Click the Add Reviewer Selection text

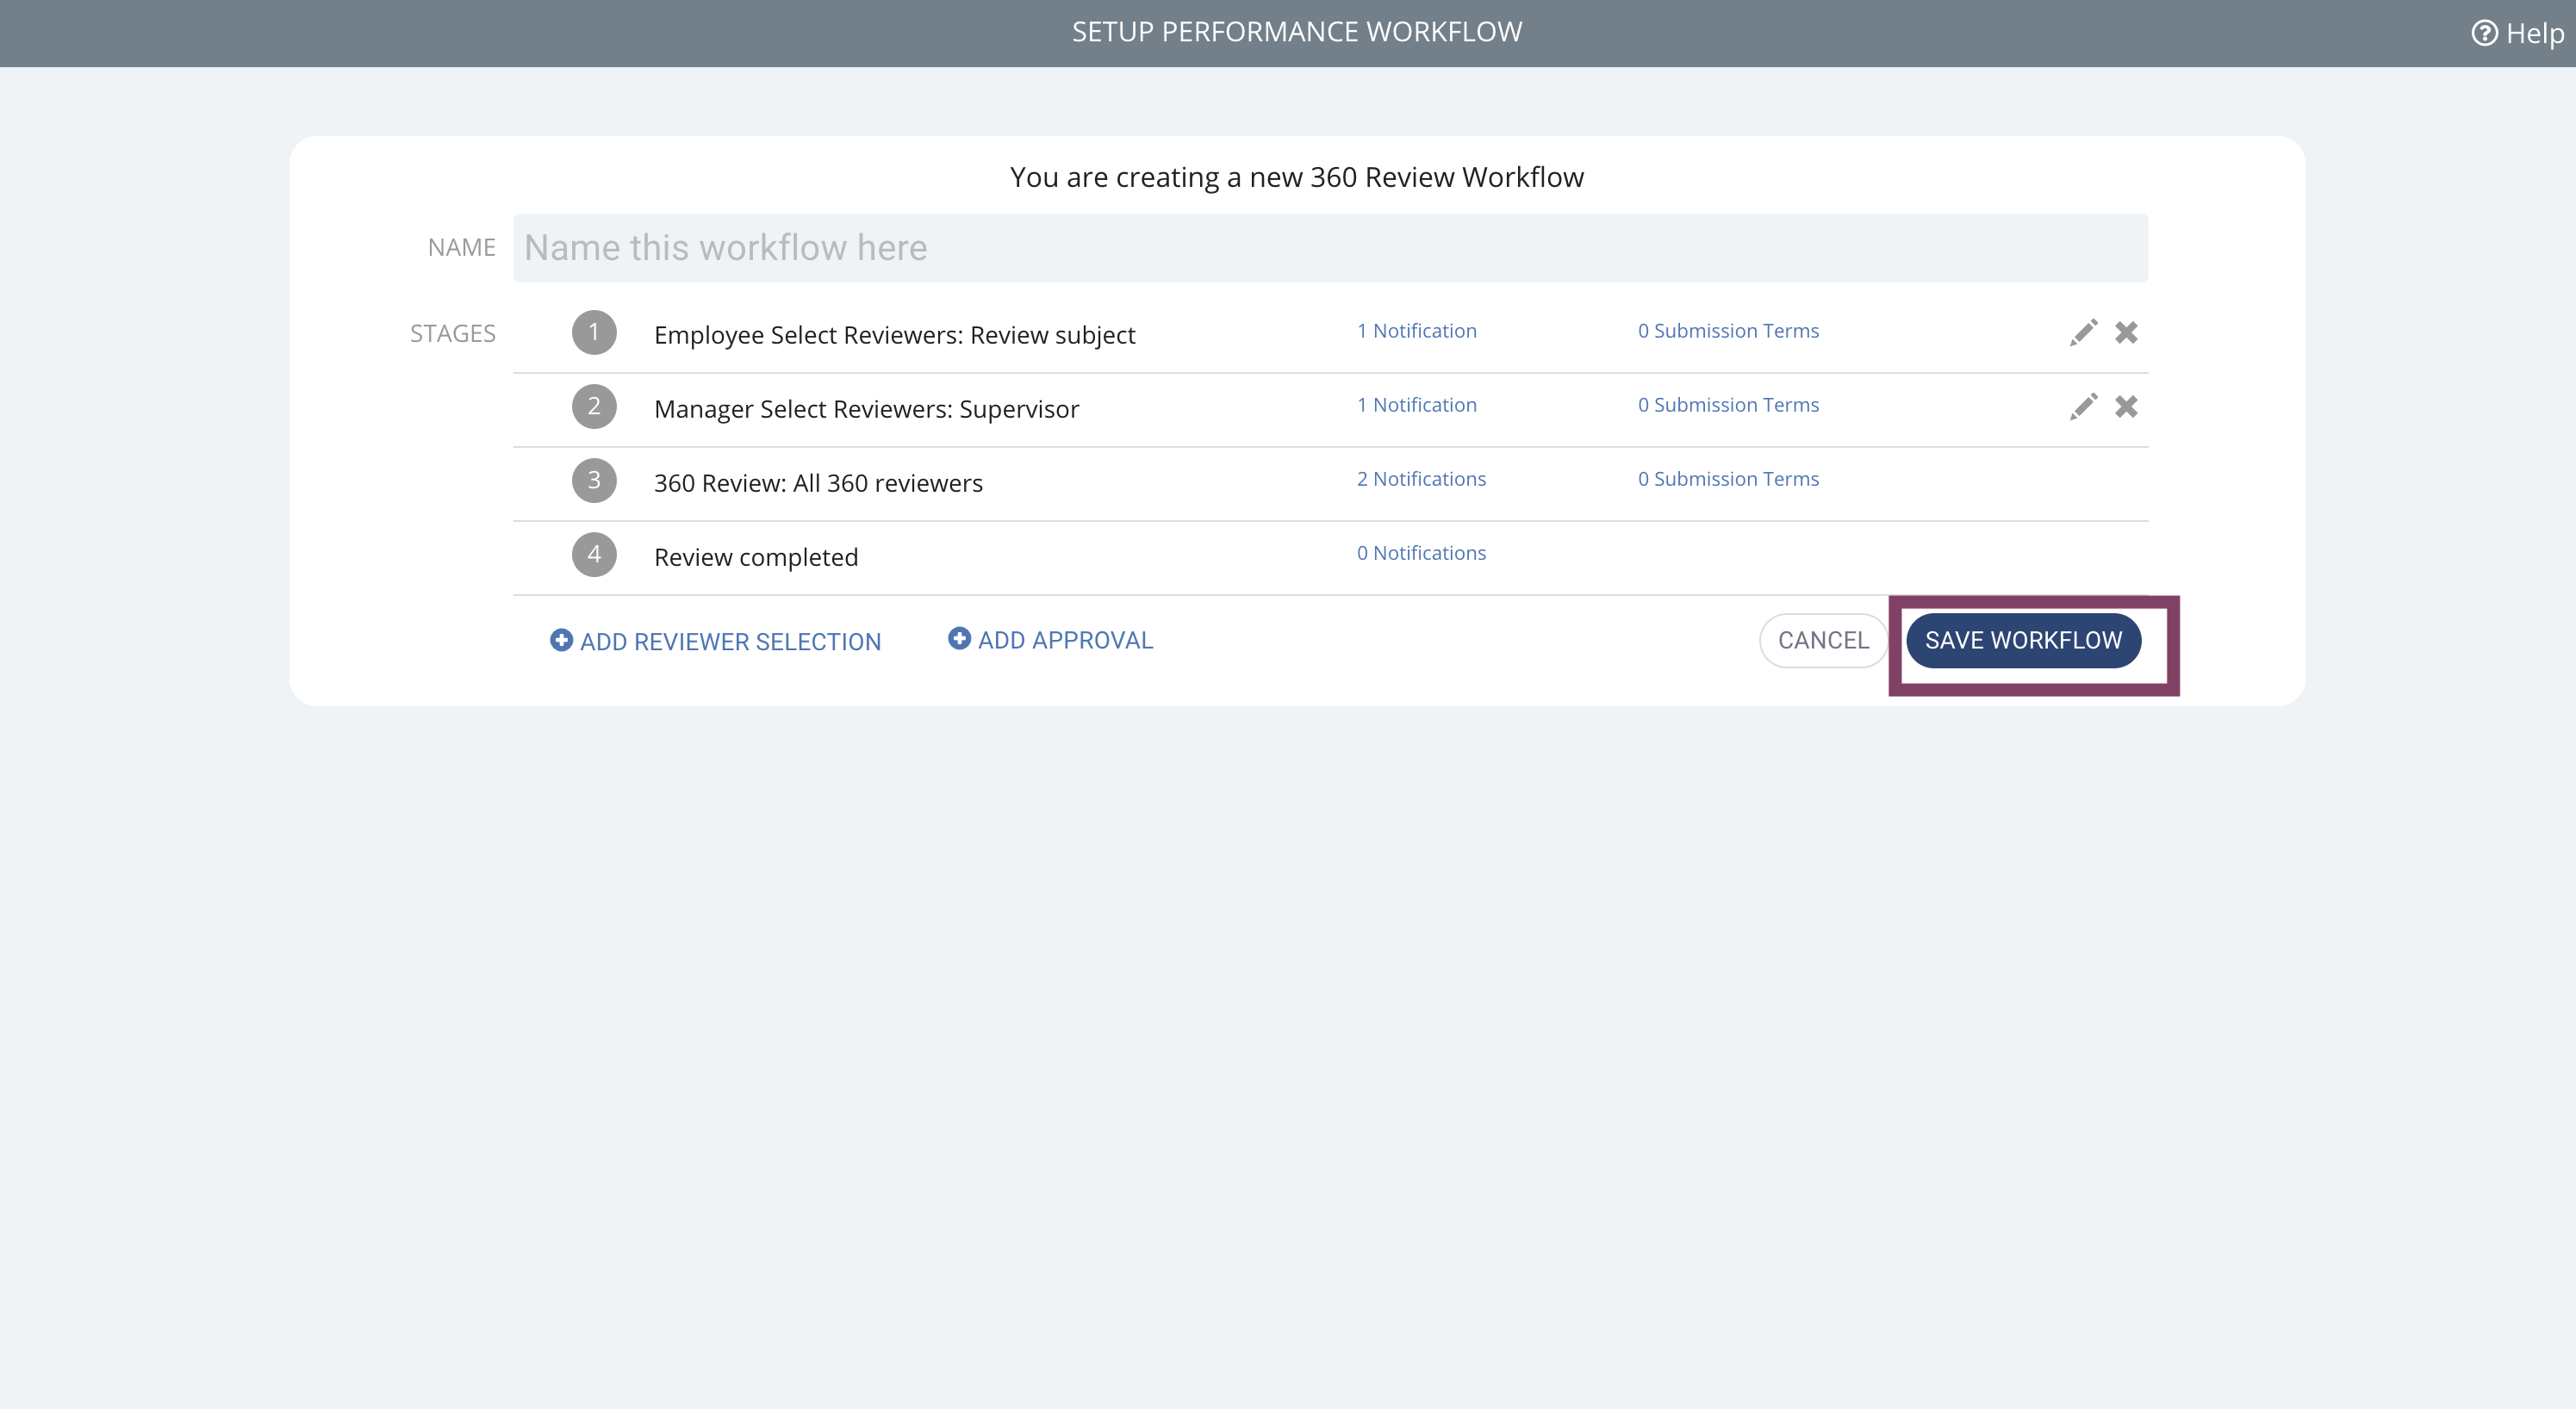point(730,642)
